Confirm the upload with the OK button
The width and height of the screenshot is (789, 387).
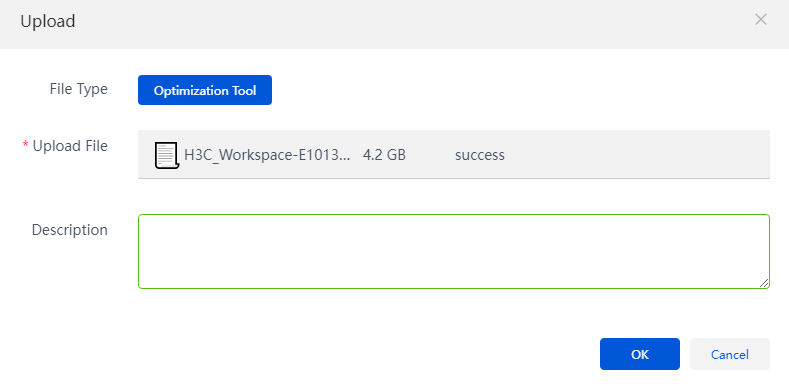tap(640, 354)
